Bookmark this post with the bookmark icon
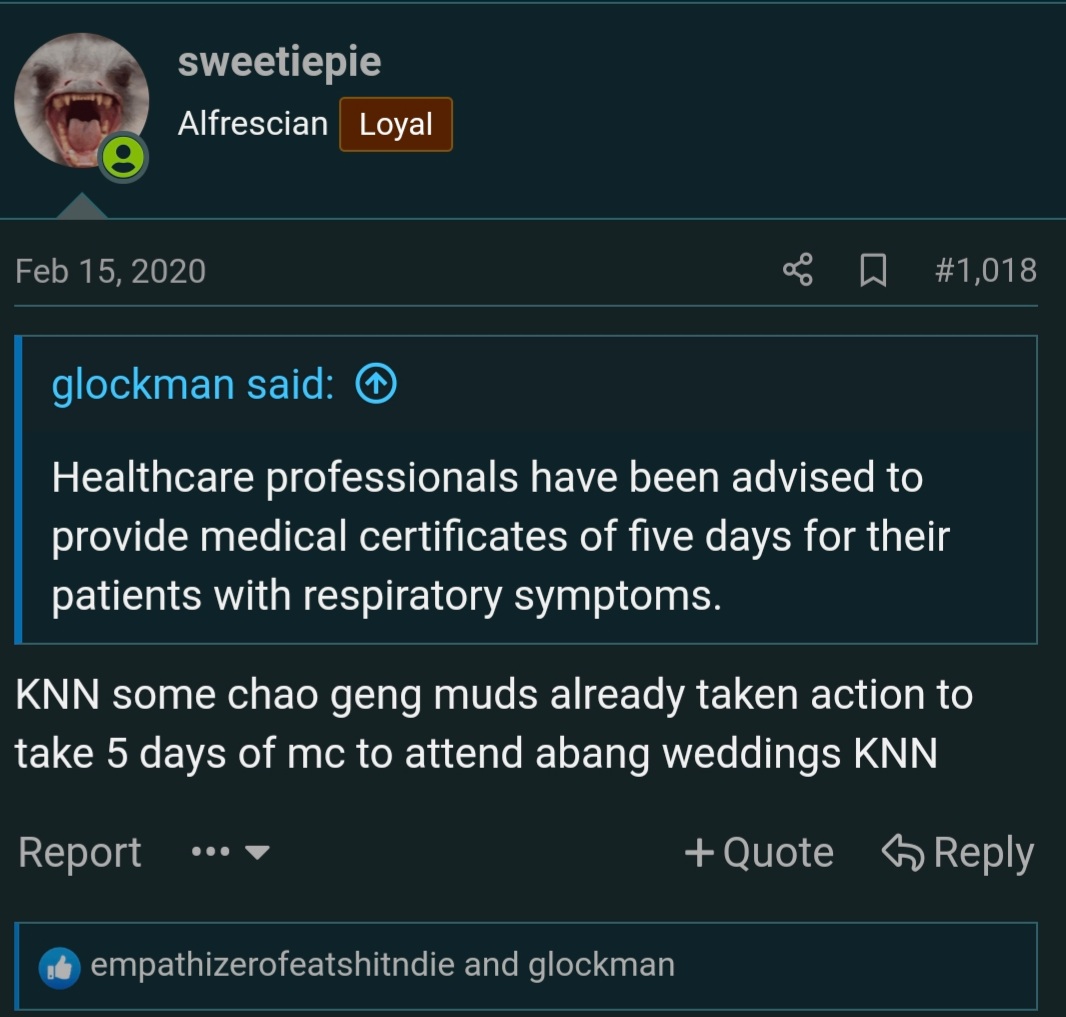This screenshot has width=1066, height=1017. pyautogui.click(x=873, y=270)
